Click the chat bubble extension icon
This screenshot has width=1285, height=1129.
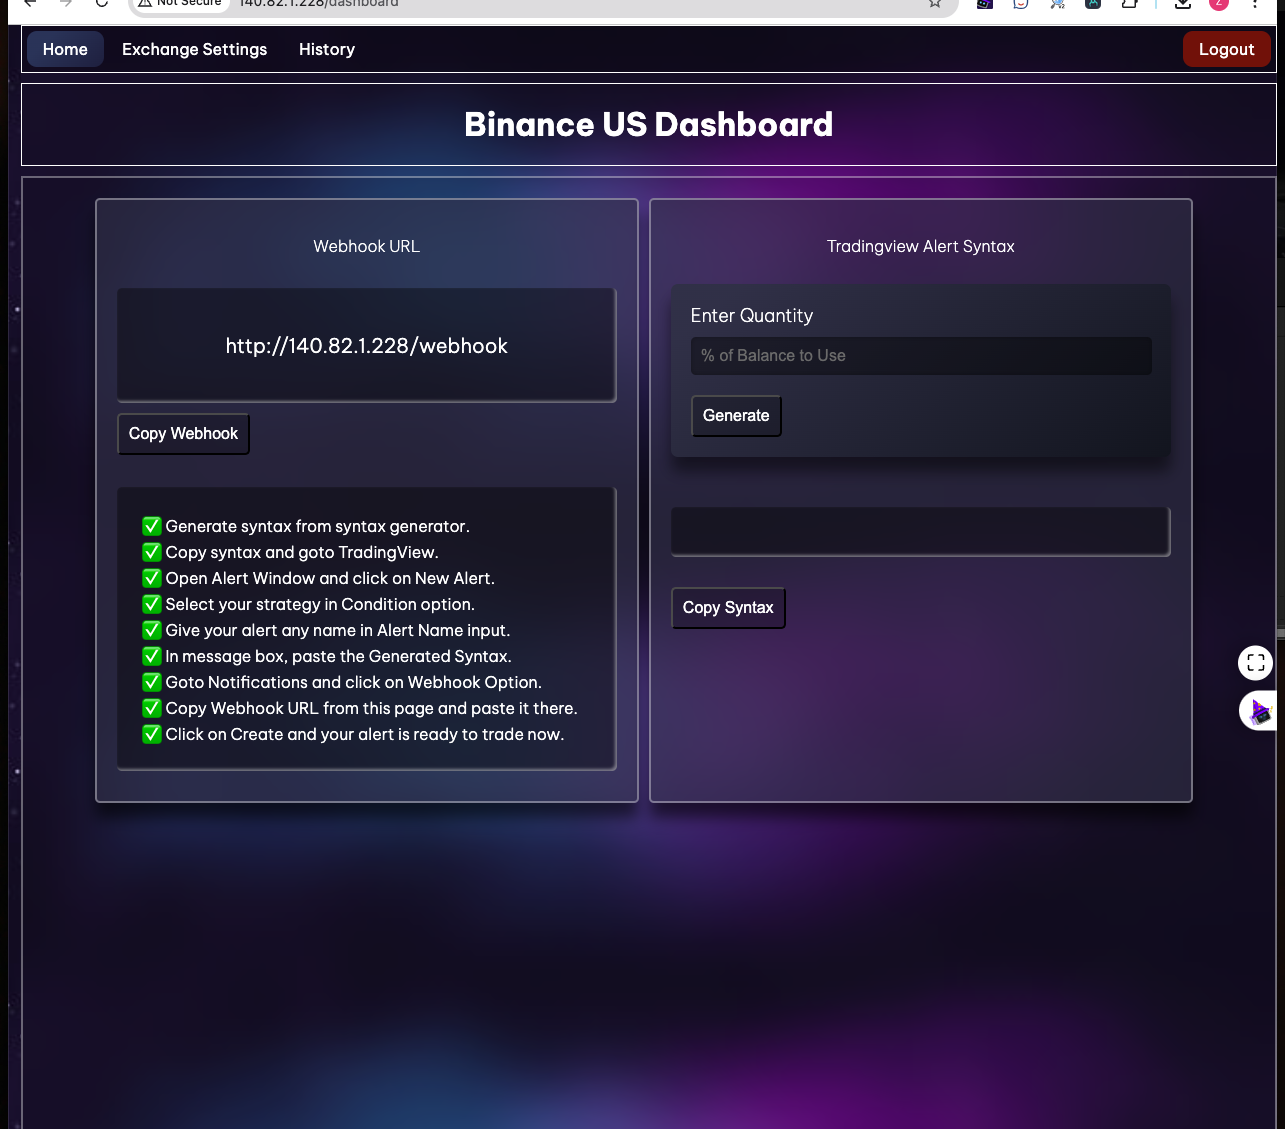pos(1020,5)
